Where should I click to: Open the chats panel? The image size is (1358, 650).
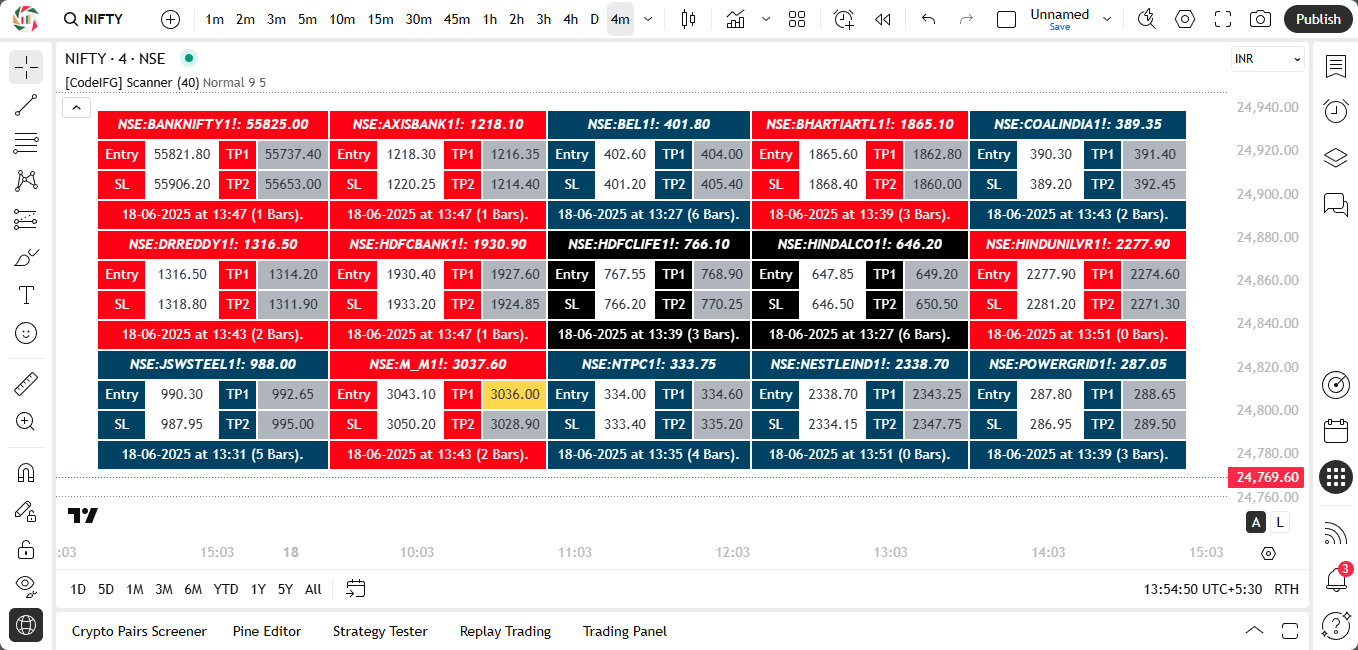tap(1336, 204)
